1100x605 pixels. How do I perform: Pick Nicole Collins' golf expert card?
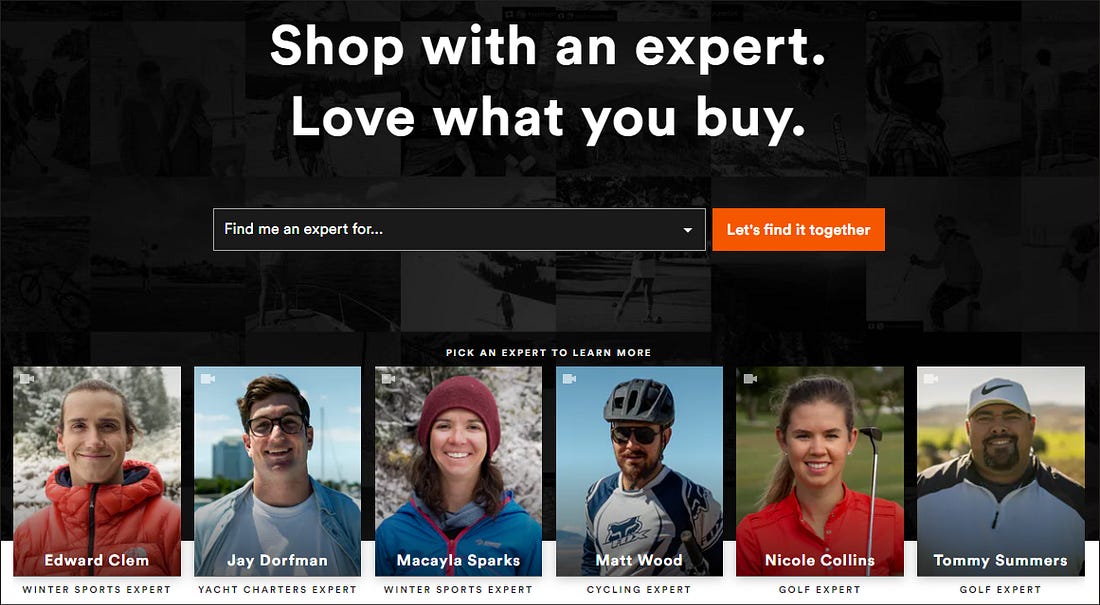[820, 471]
